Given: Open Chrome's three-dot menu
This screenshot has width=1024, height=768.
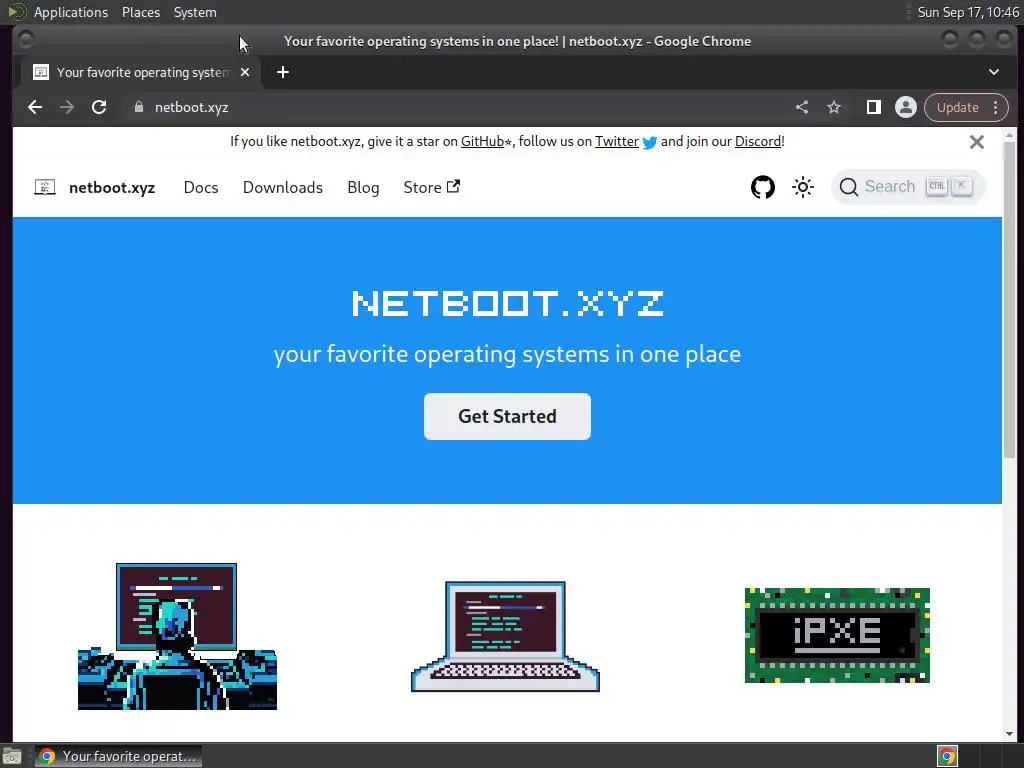Looking at the screenshot, I should 996,107.
